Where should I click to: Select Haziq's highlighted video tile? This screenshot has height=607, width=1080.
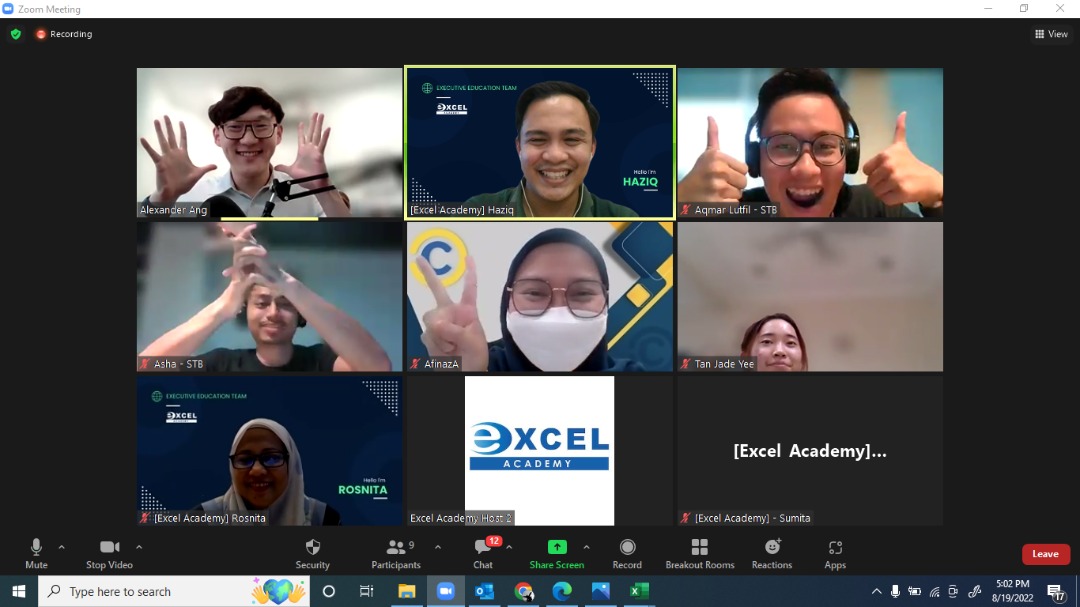point(540,142)
